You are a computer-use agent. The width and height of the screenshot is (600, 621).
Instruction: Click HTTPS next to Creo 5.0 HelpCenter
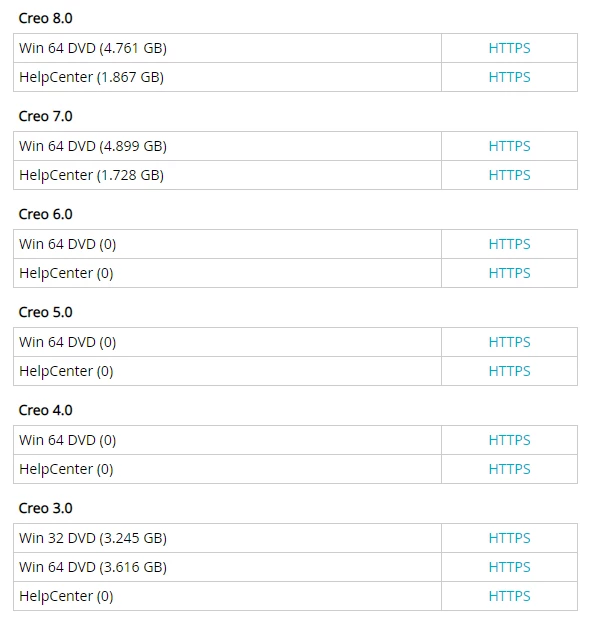(509, 371)
